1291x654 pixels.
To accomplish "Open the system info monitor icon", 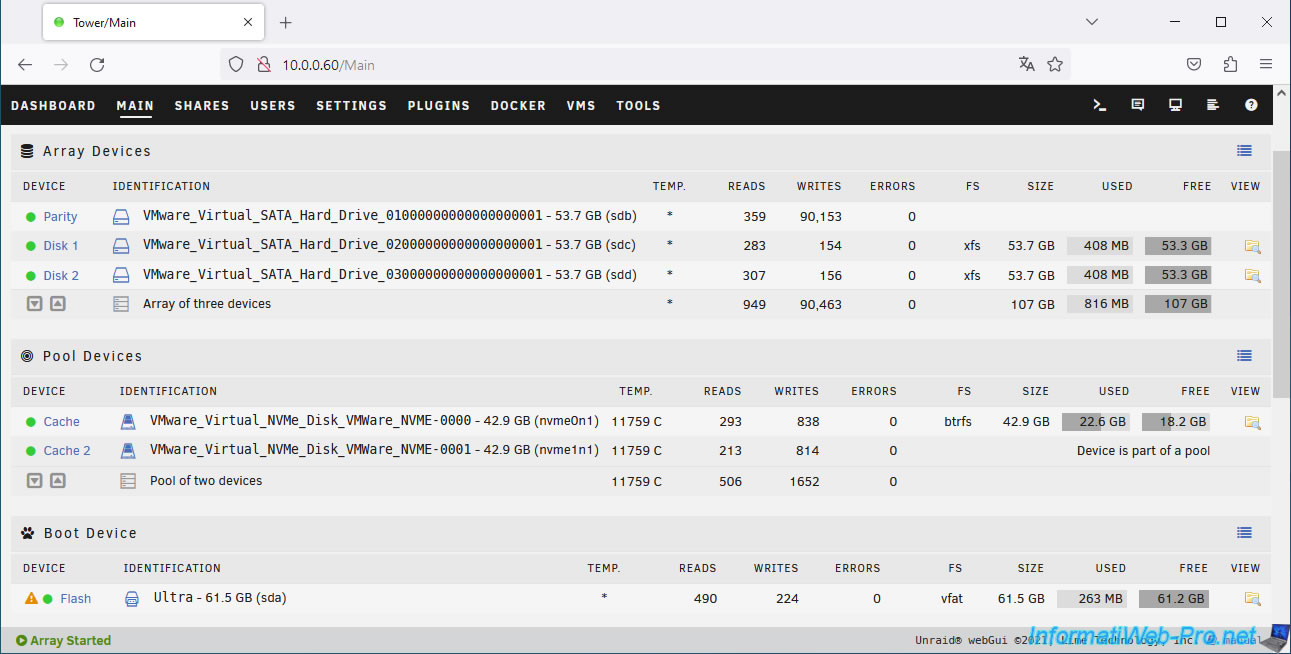I will point(1175,105).
